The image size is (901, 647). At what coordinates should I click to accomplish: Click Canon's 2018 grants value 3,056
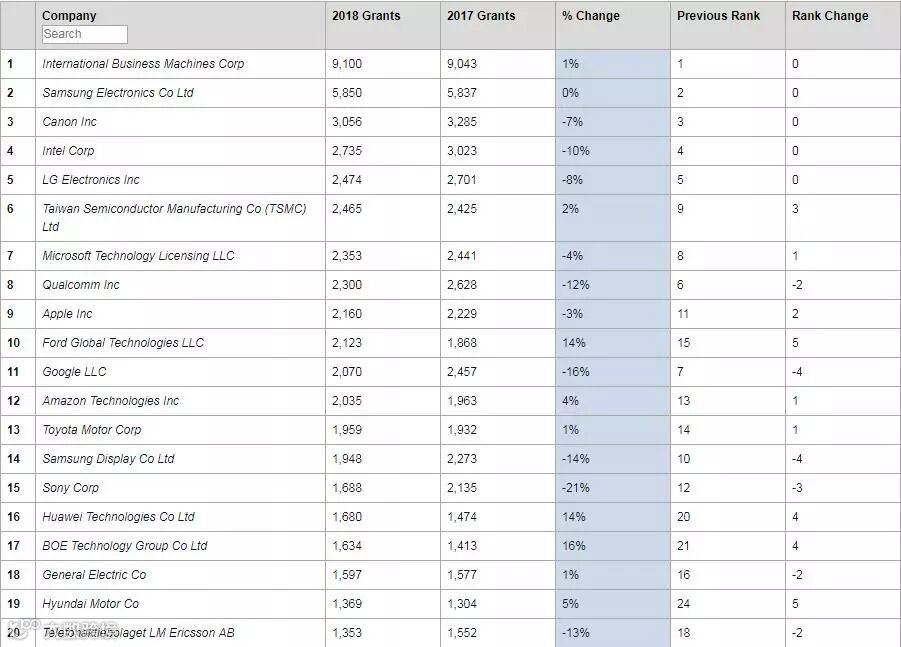click(347, 122)
